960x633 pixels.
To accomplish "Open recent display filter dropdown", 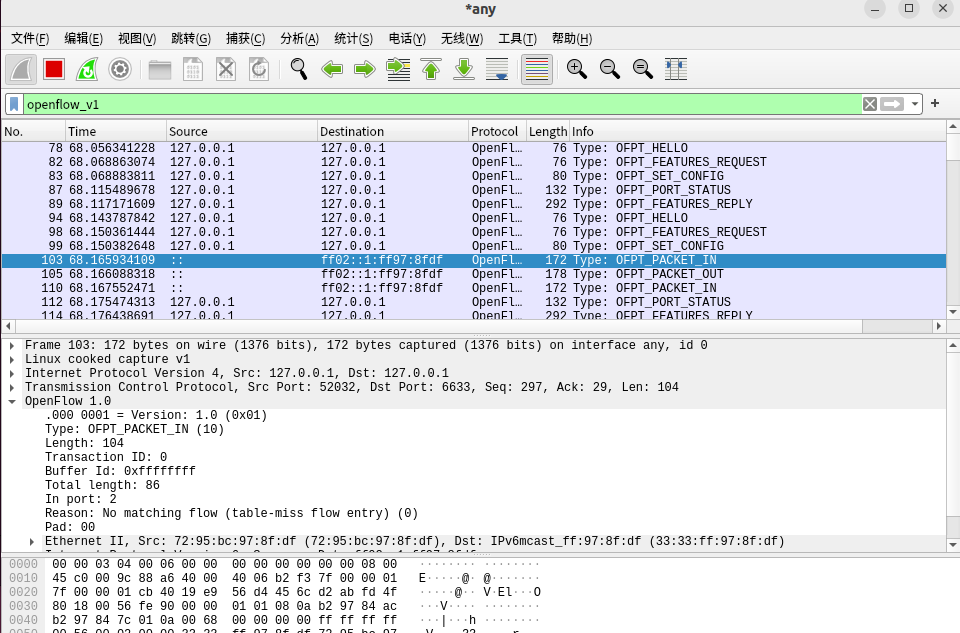I will (915, 104).
